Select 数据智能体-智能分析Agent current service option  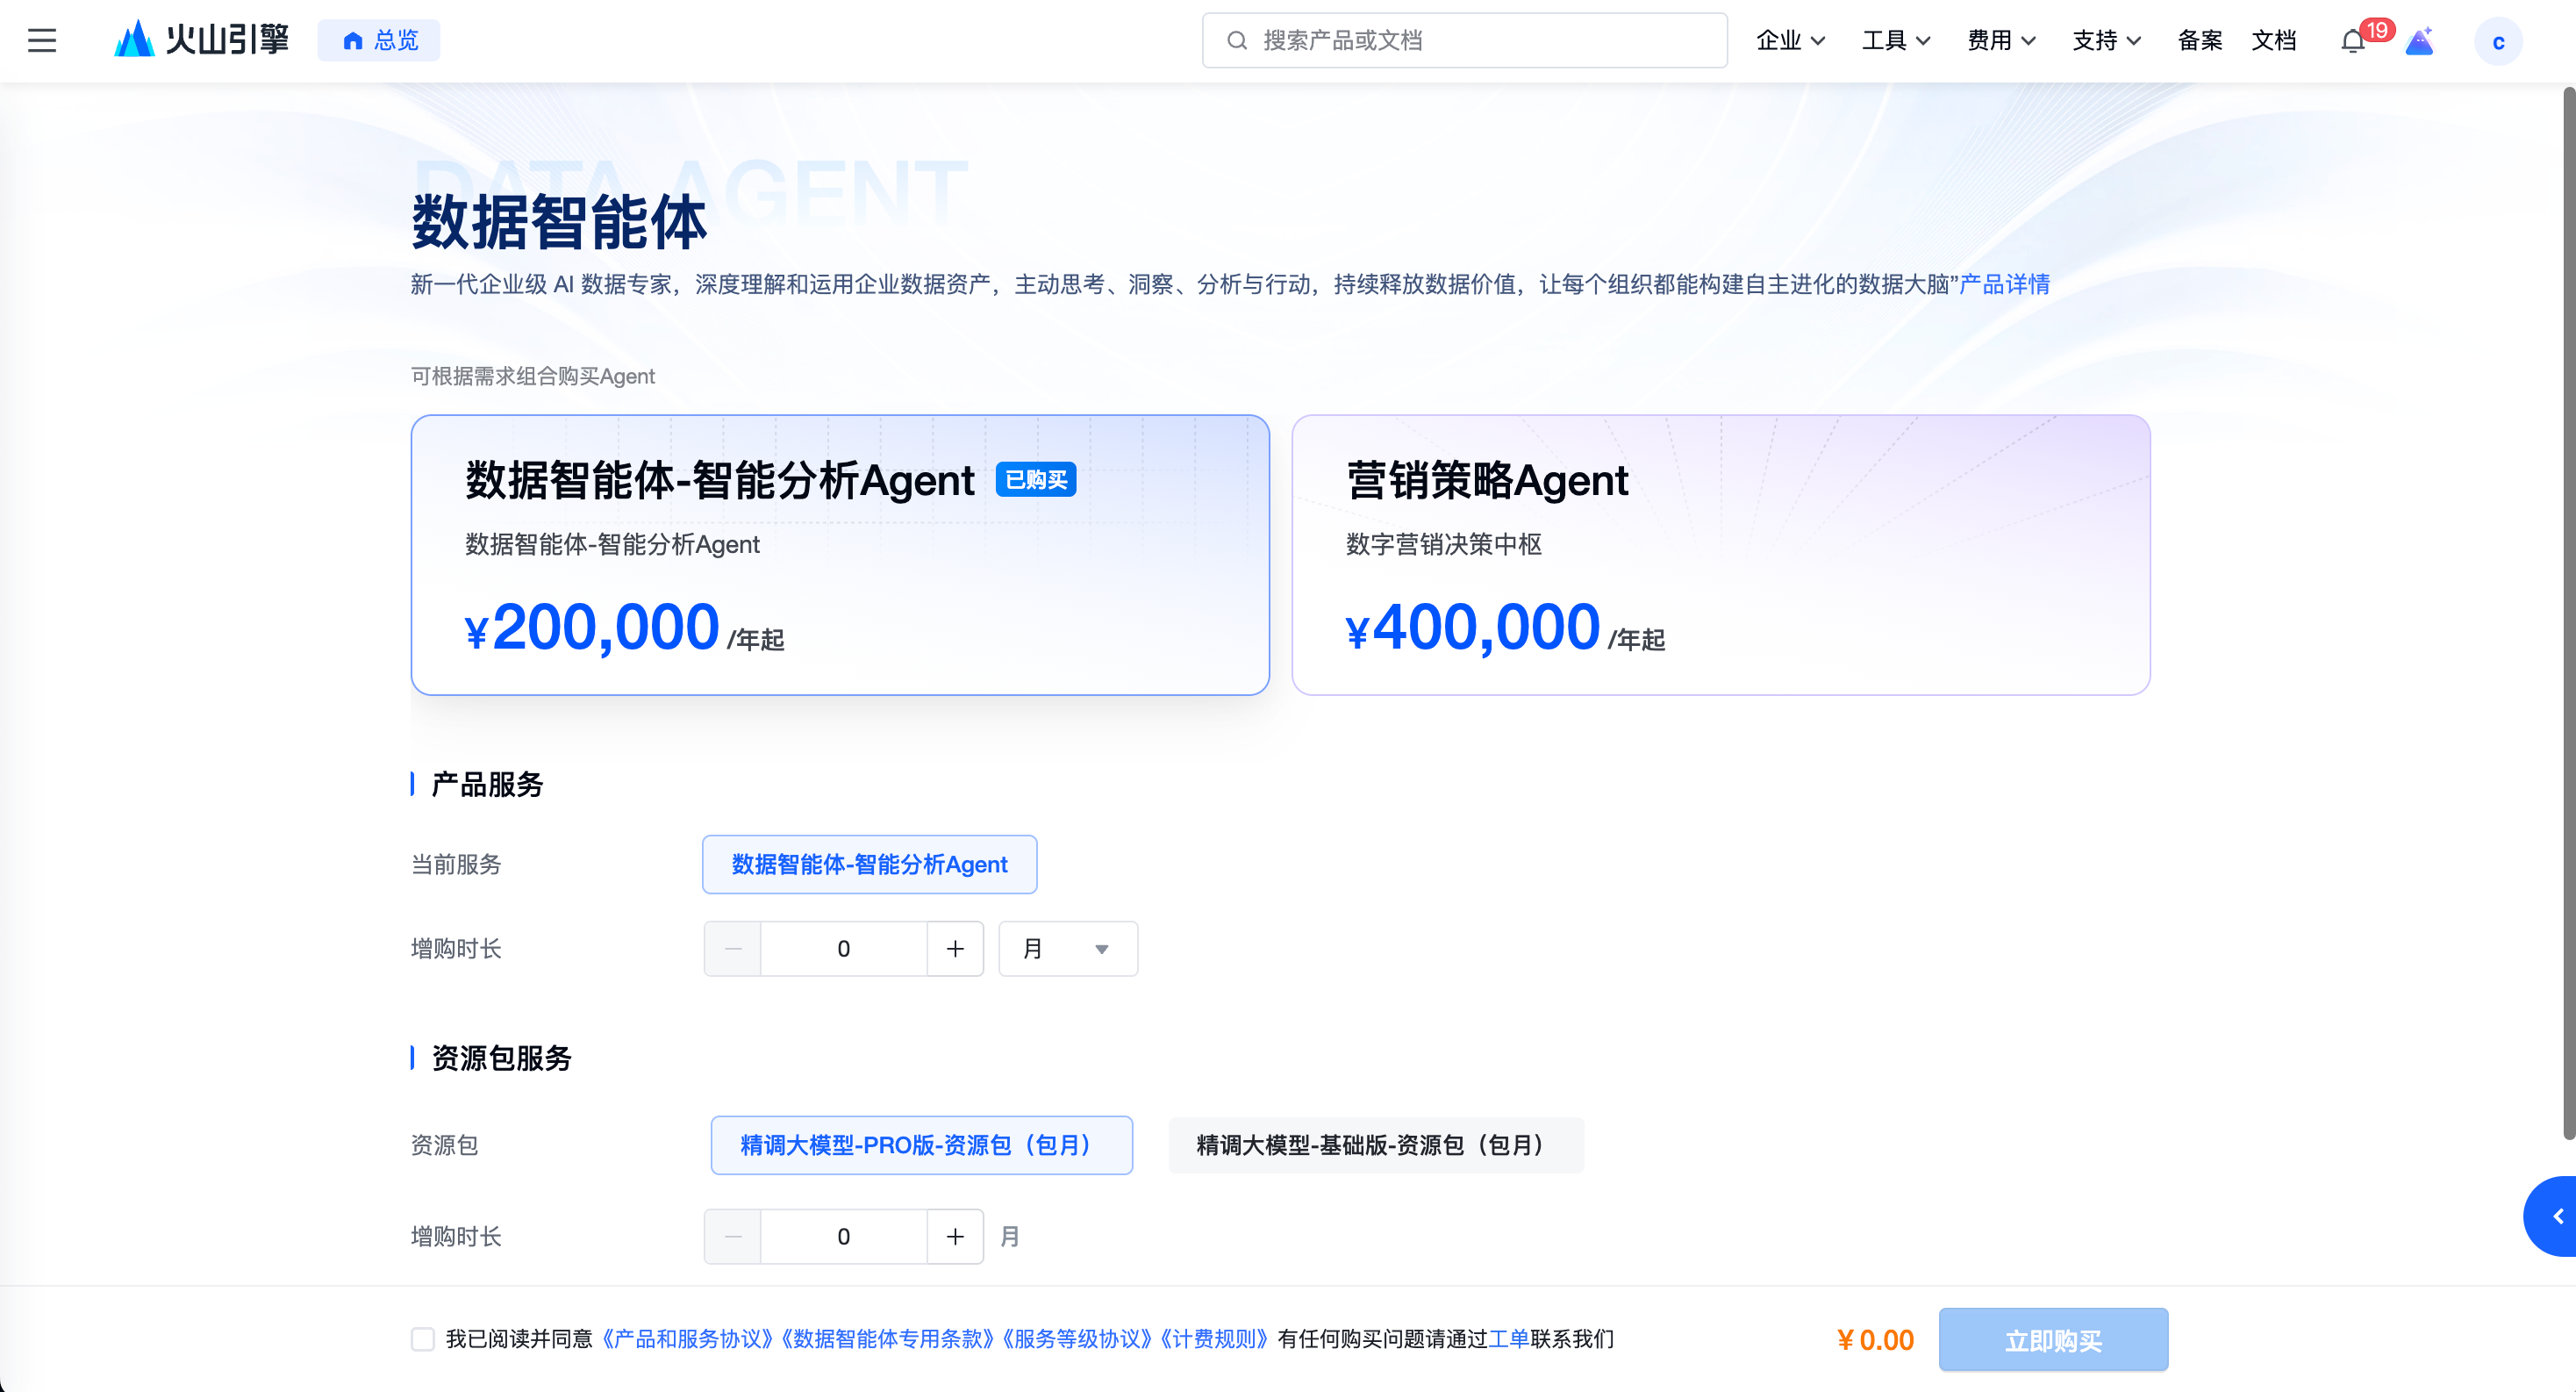pyautogui.click(x=870, y=864)
